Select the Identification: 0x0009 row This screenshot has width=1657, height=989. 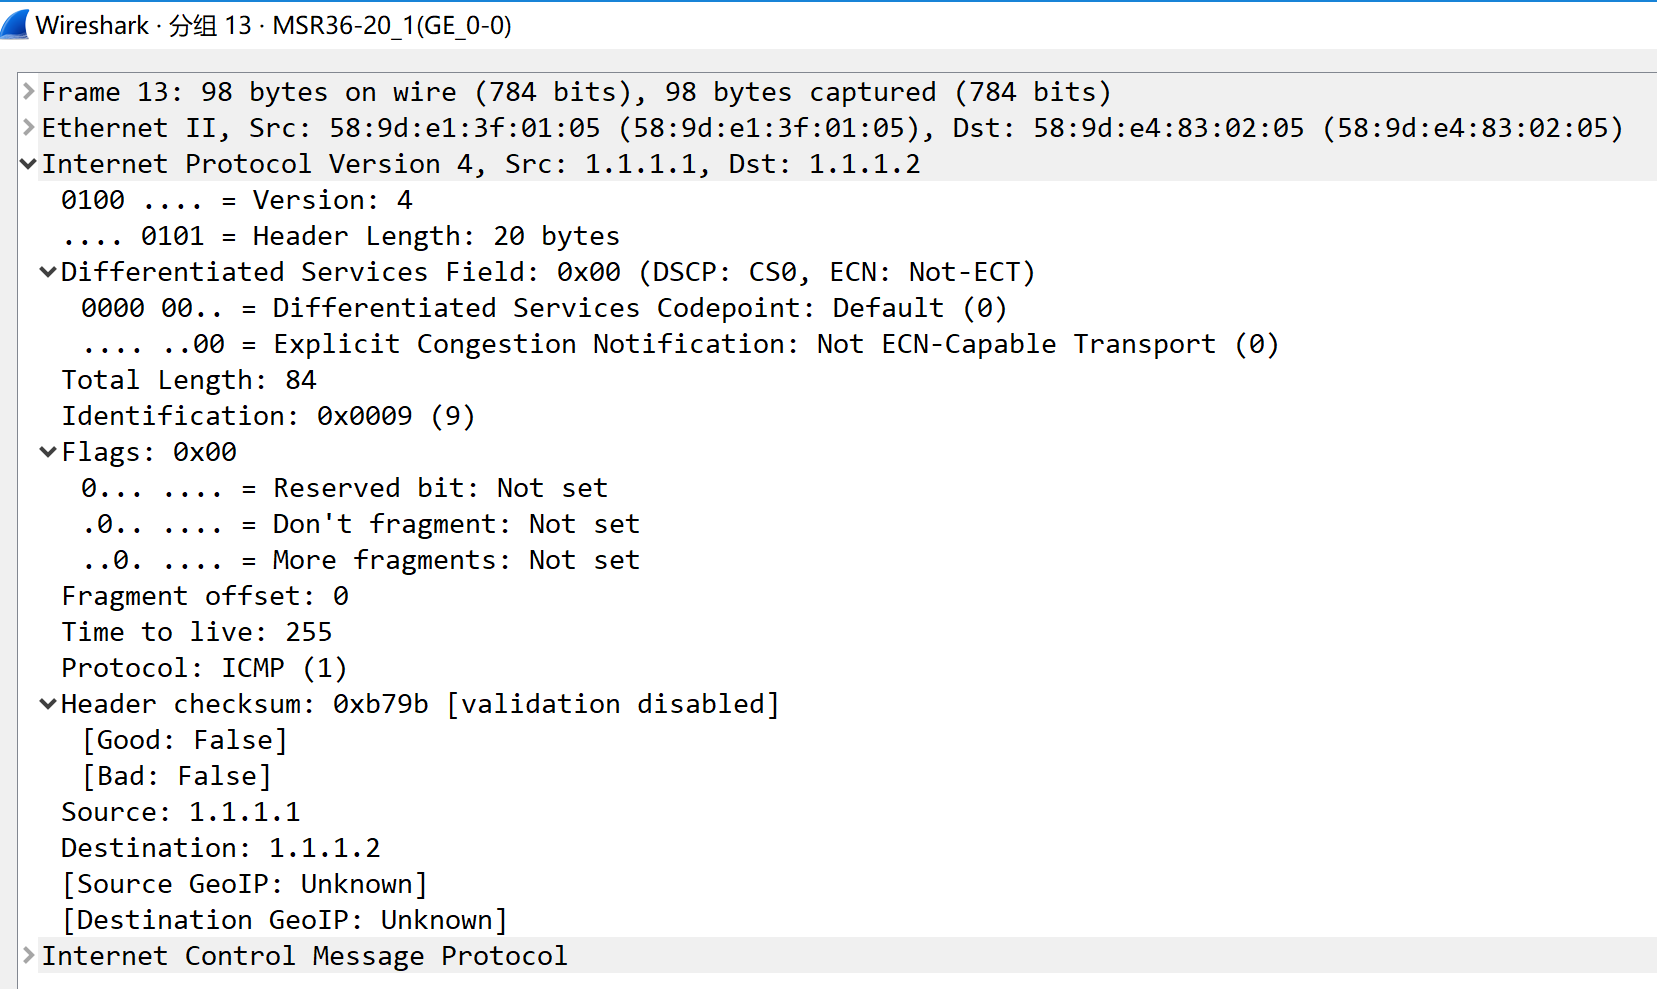click(x=268, y=416)
